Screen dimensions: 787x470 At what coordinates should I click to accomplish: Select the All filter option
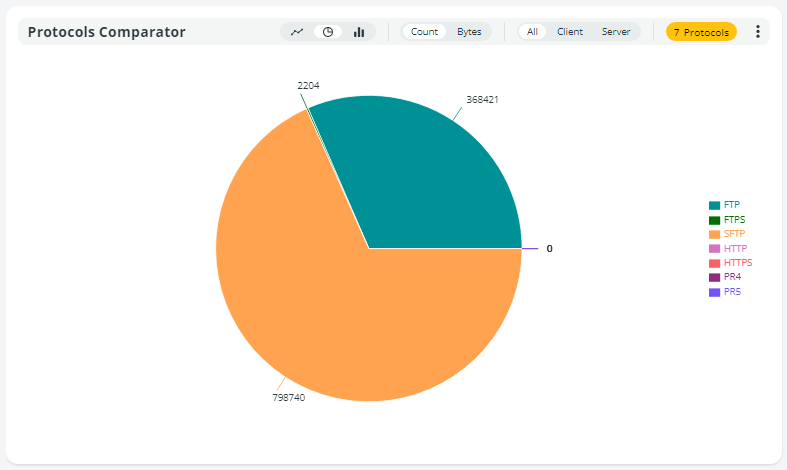532,32
